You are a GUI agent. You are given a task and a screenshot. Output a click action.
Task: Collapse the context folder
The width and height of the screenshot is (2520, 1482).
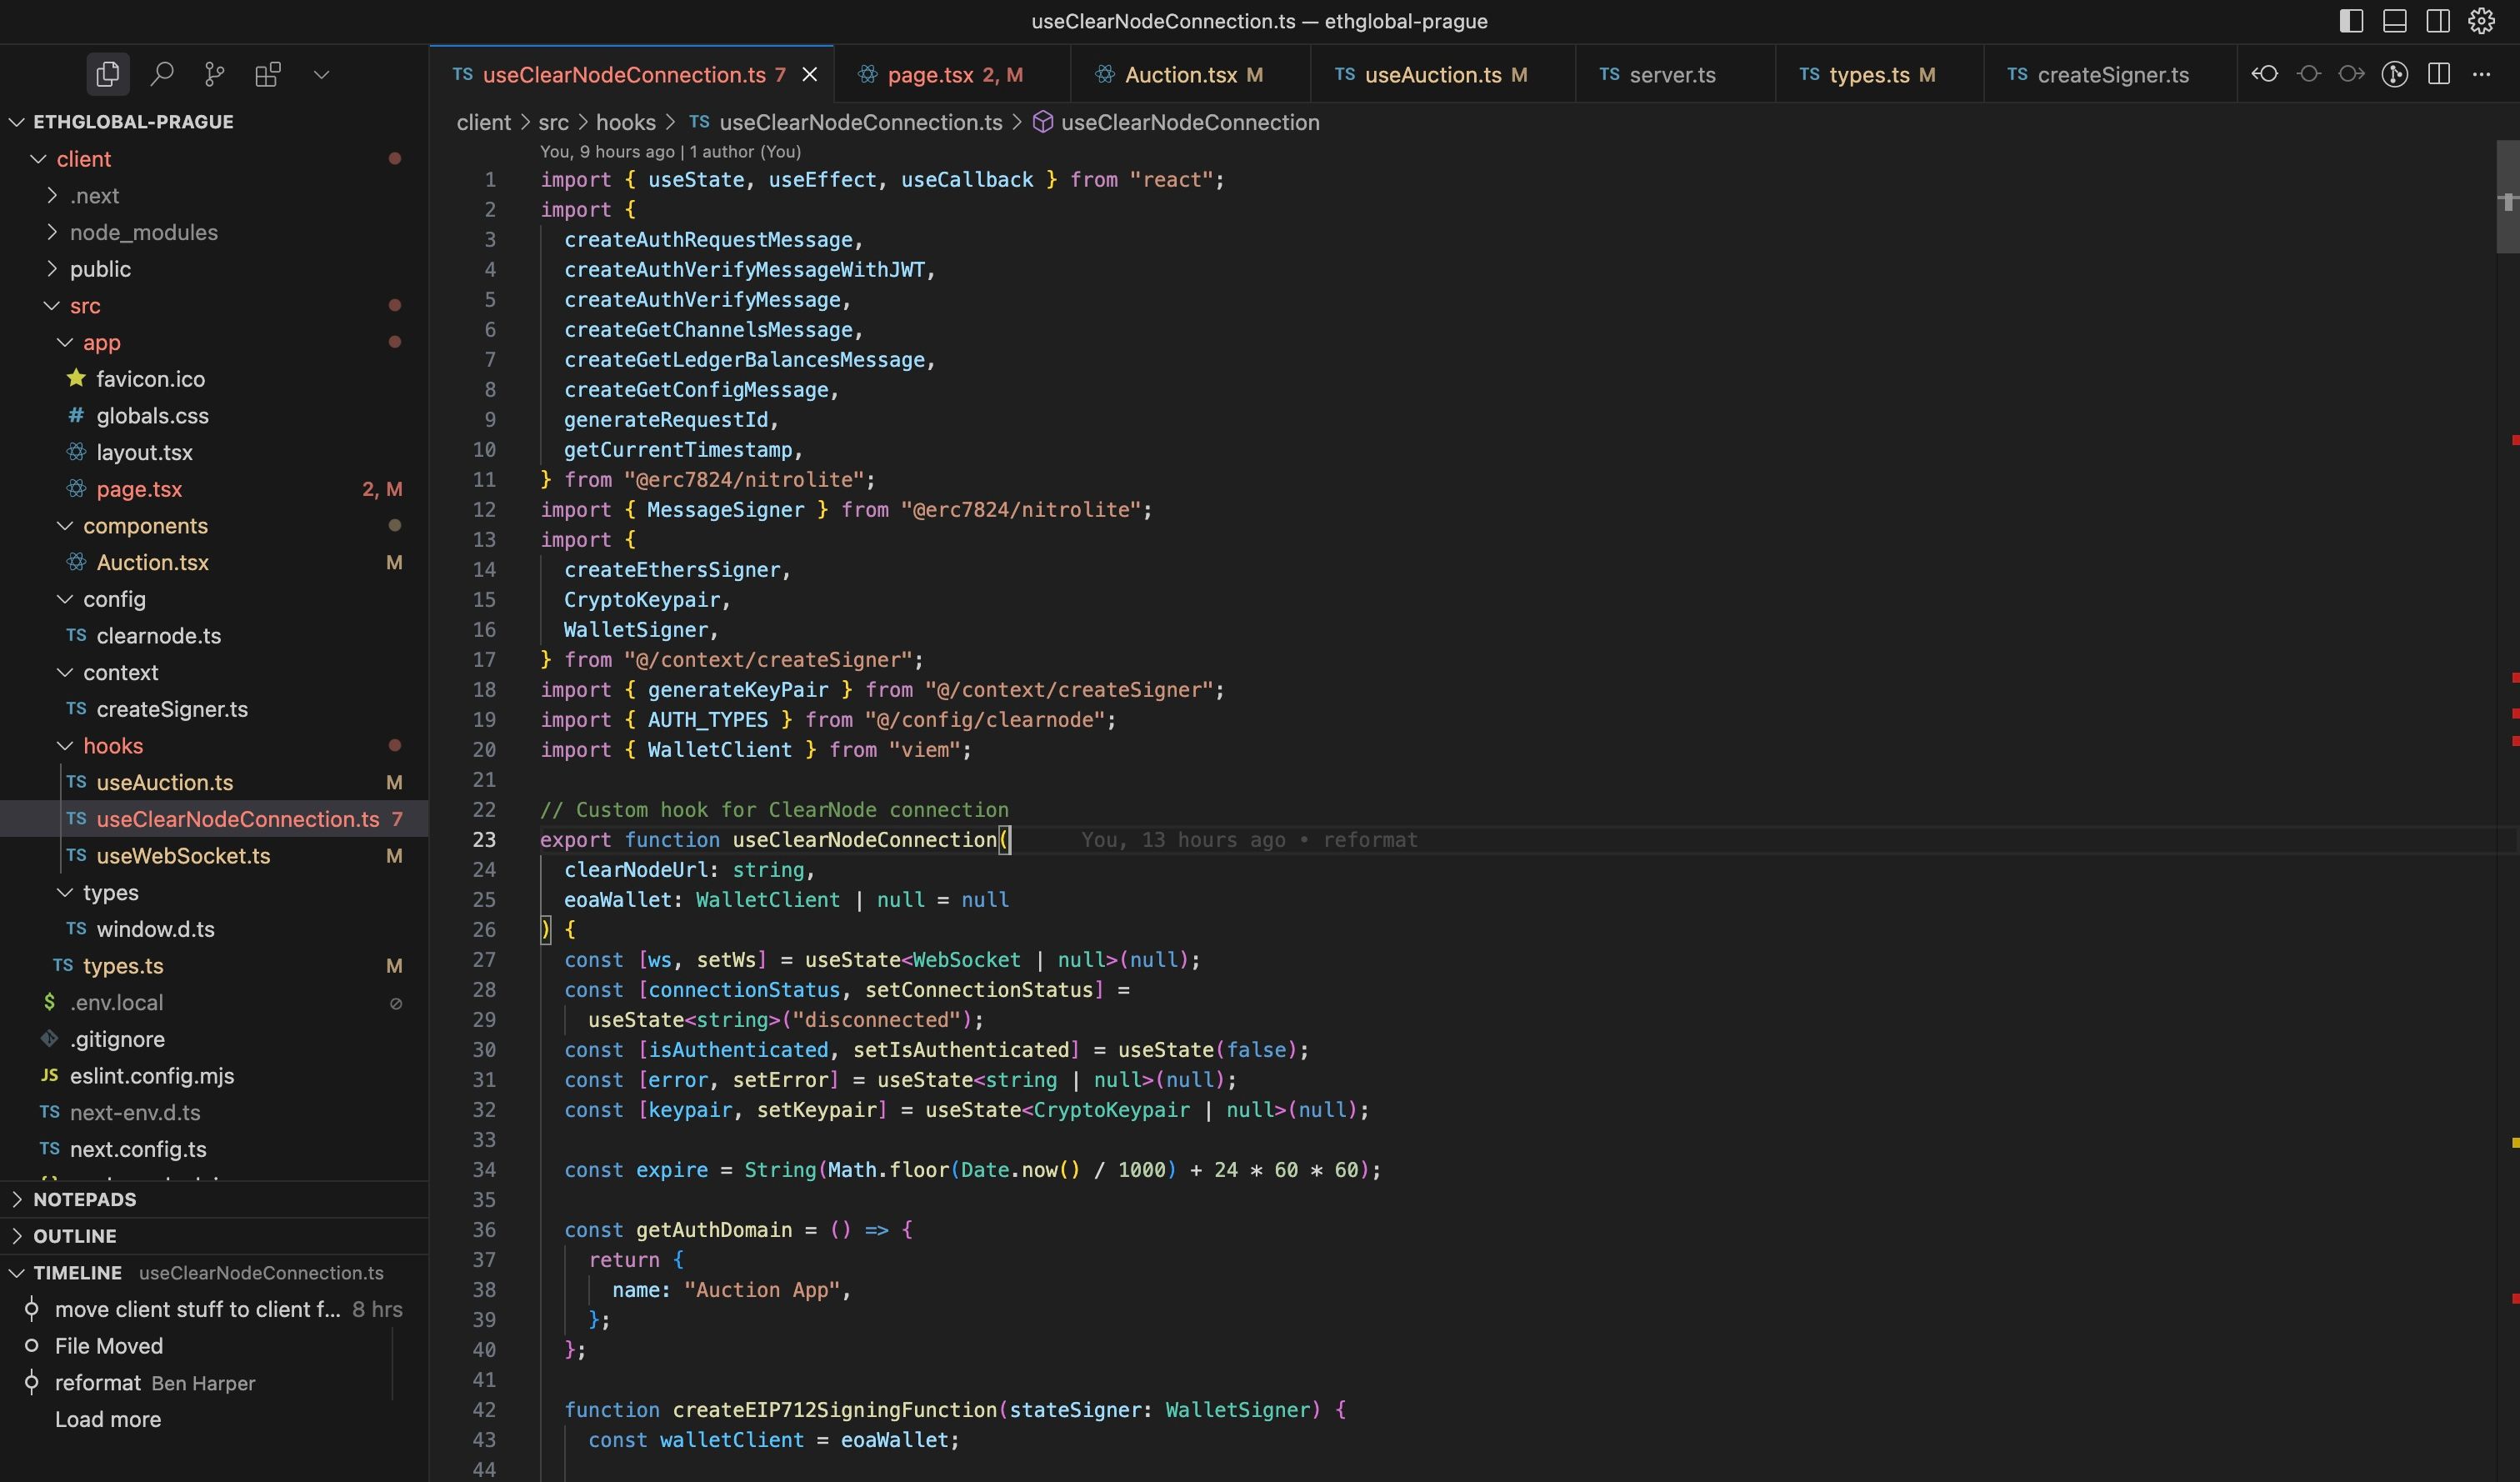coord(214,672)
